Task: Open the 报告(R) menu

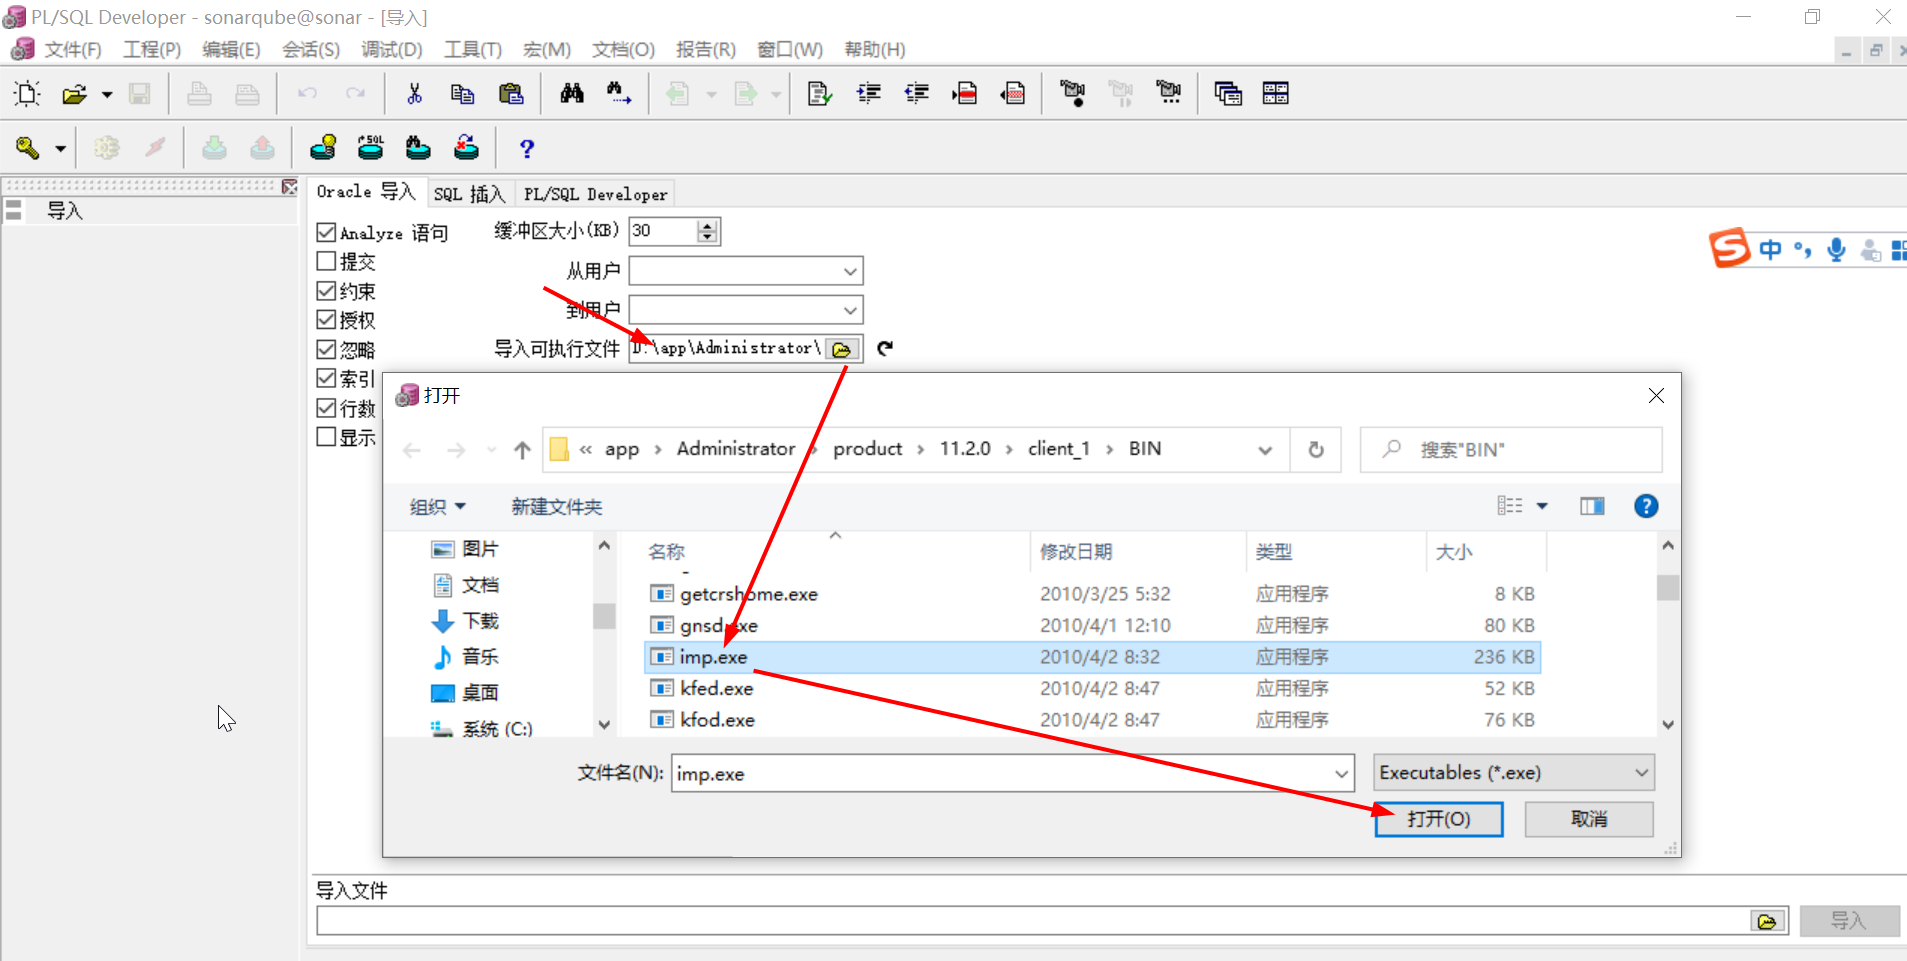Action: point(706,50)
